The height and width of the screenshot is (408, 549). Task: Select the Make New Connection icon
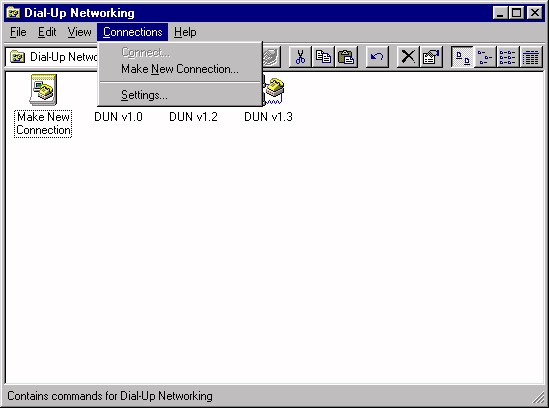tap(43, 90)
